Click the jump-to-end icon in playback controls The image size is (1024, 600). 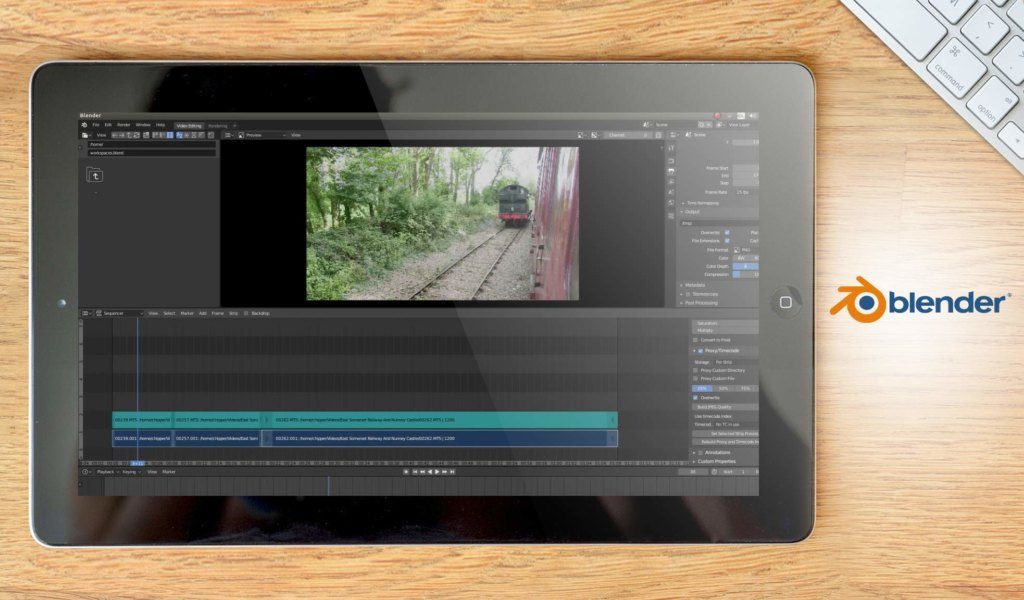451,473
